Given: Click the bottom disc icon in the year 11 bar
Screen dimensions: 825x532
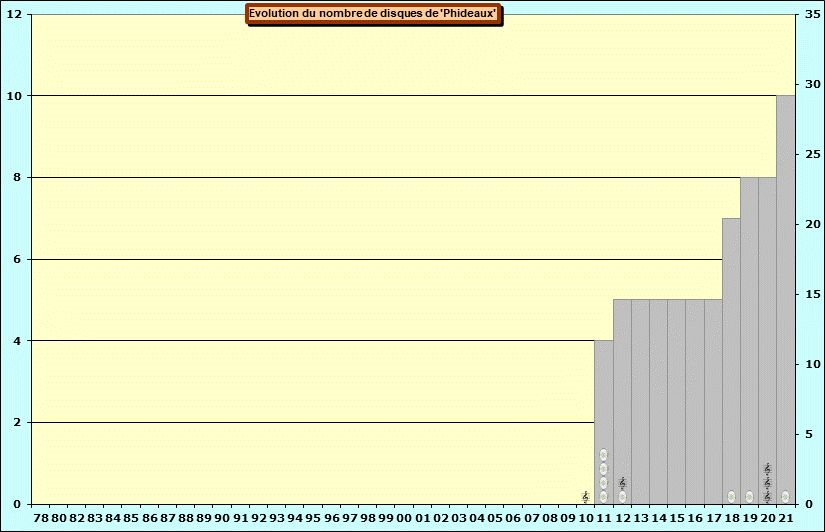Looking at the screenshot, I should pos(603,497).
